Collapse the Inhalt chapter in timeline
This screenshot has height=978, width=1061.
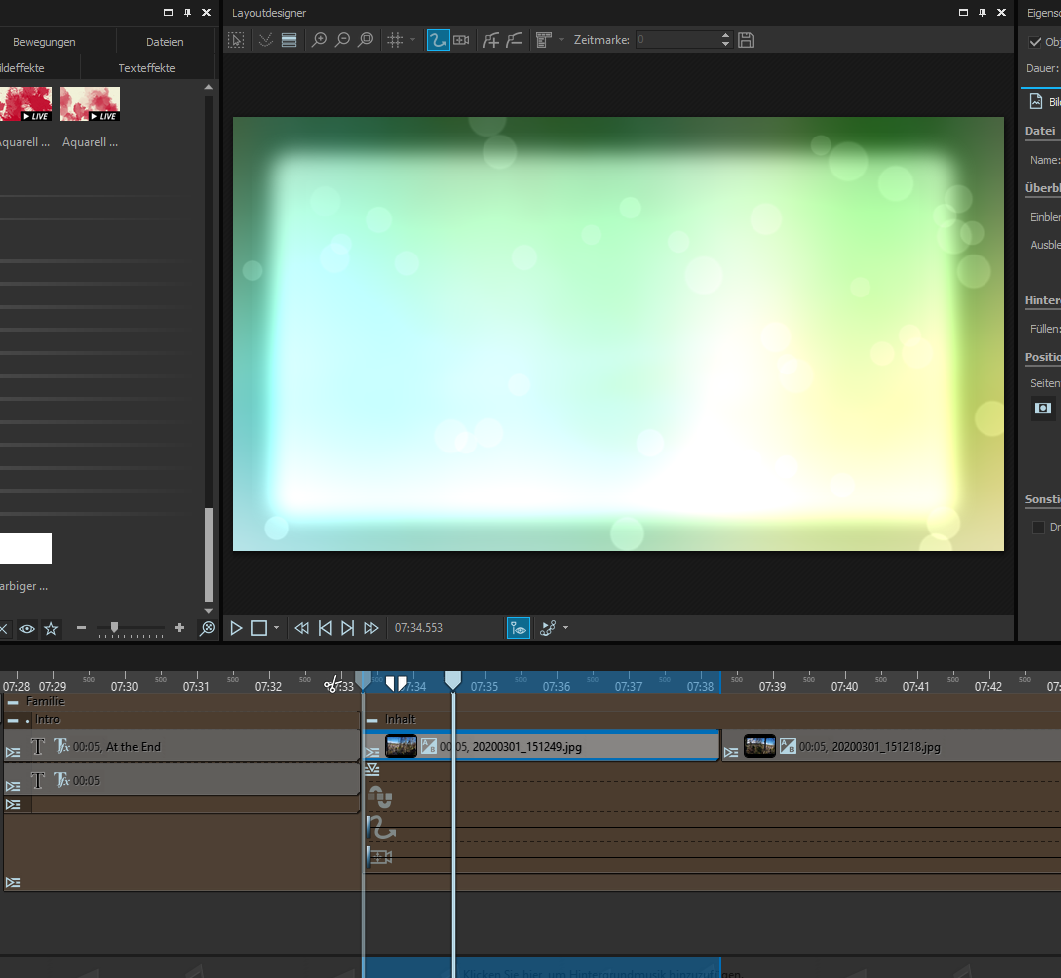click(x=372, y=720)
